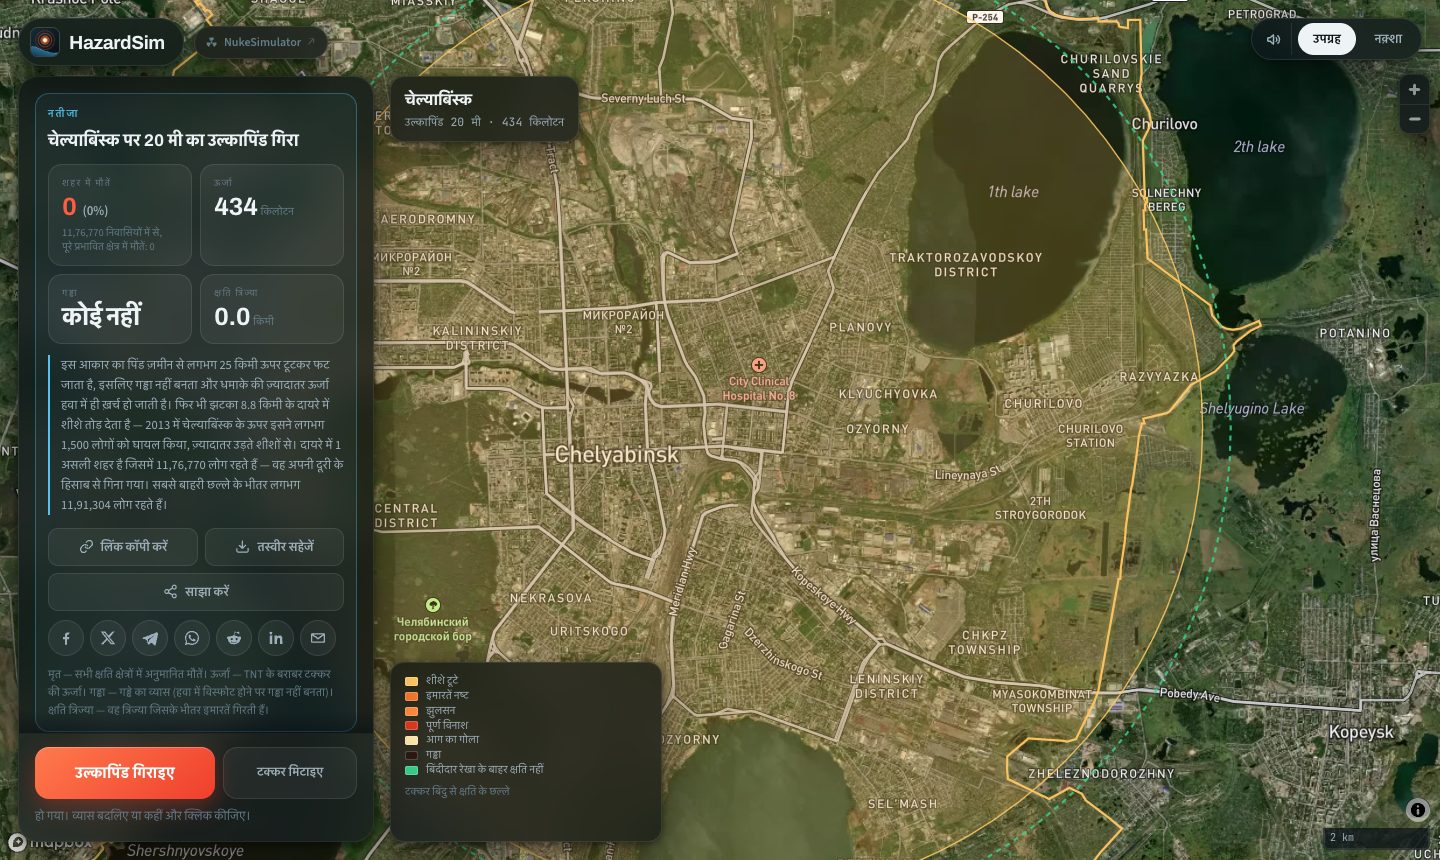This screenshot has height=860, width=1440.
Task: Open map attribution info icon
Action: 1417,810
